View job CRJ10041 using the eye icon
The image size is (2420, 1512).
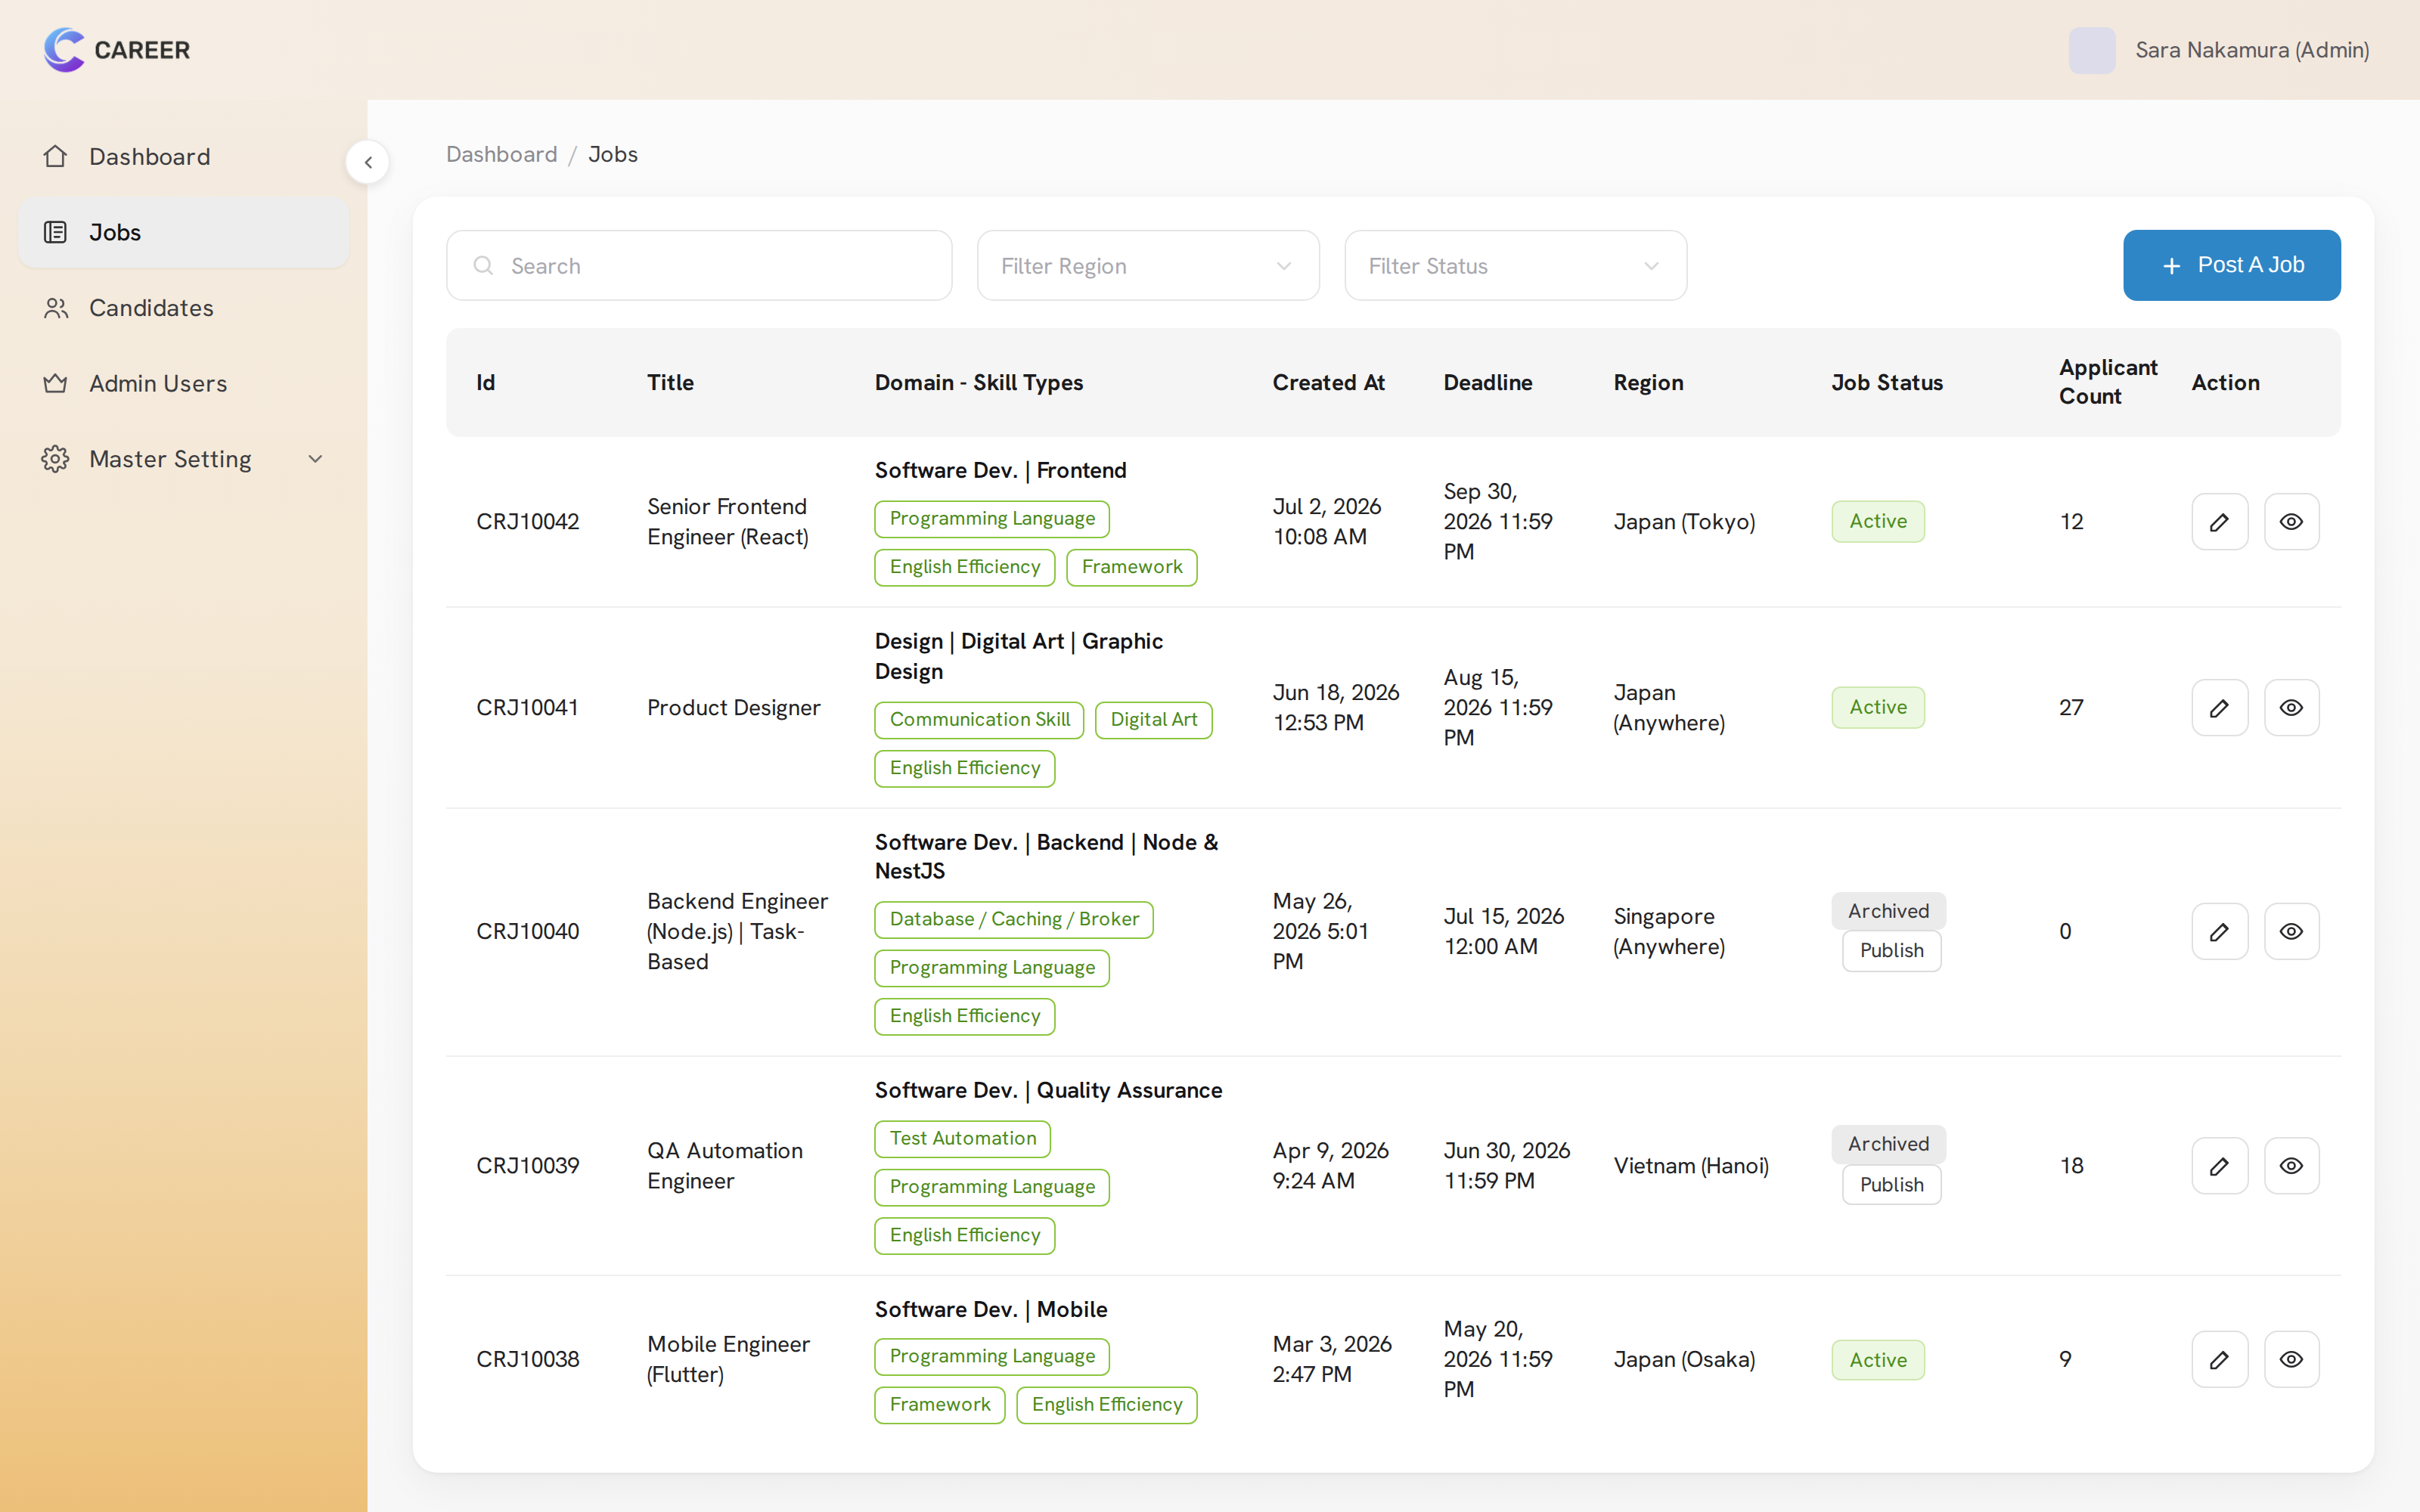click(x=2291, y=707)
